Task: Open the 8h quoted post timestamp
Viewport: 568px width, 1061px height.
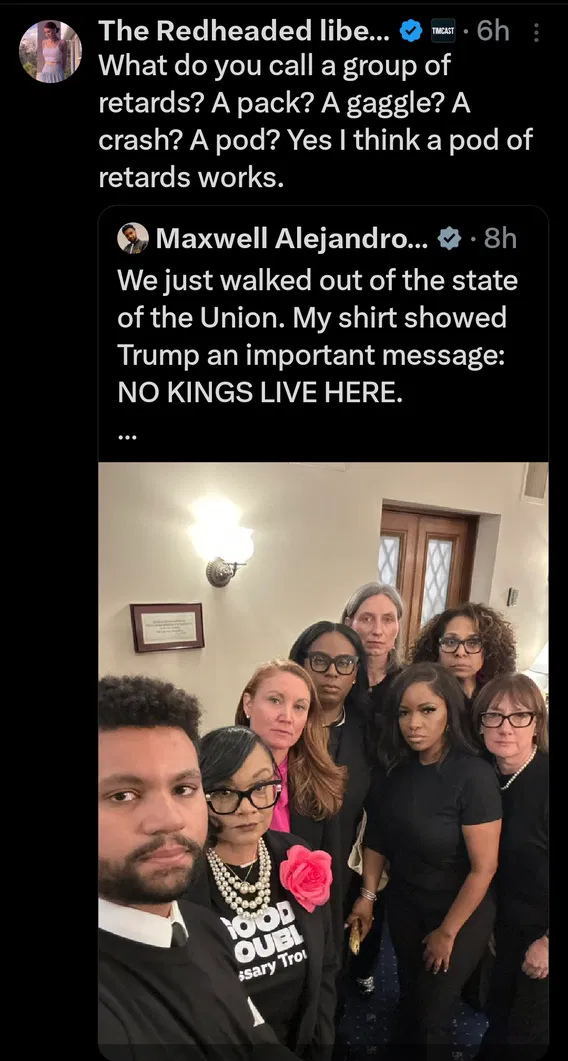Action: tap(501, 238)
